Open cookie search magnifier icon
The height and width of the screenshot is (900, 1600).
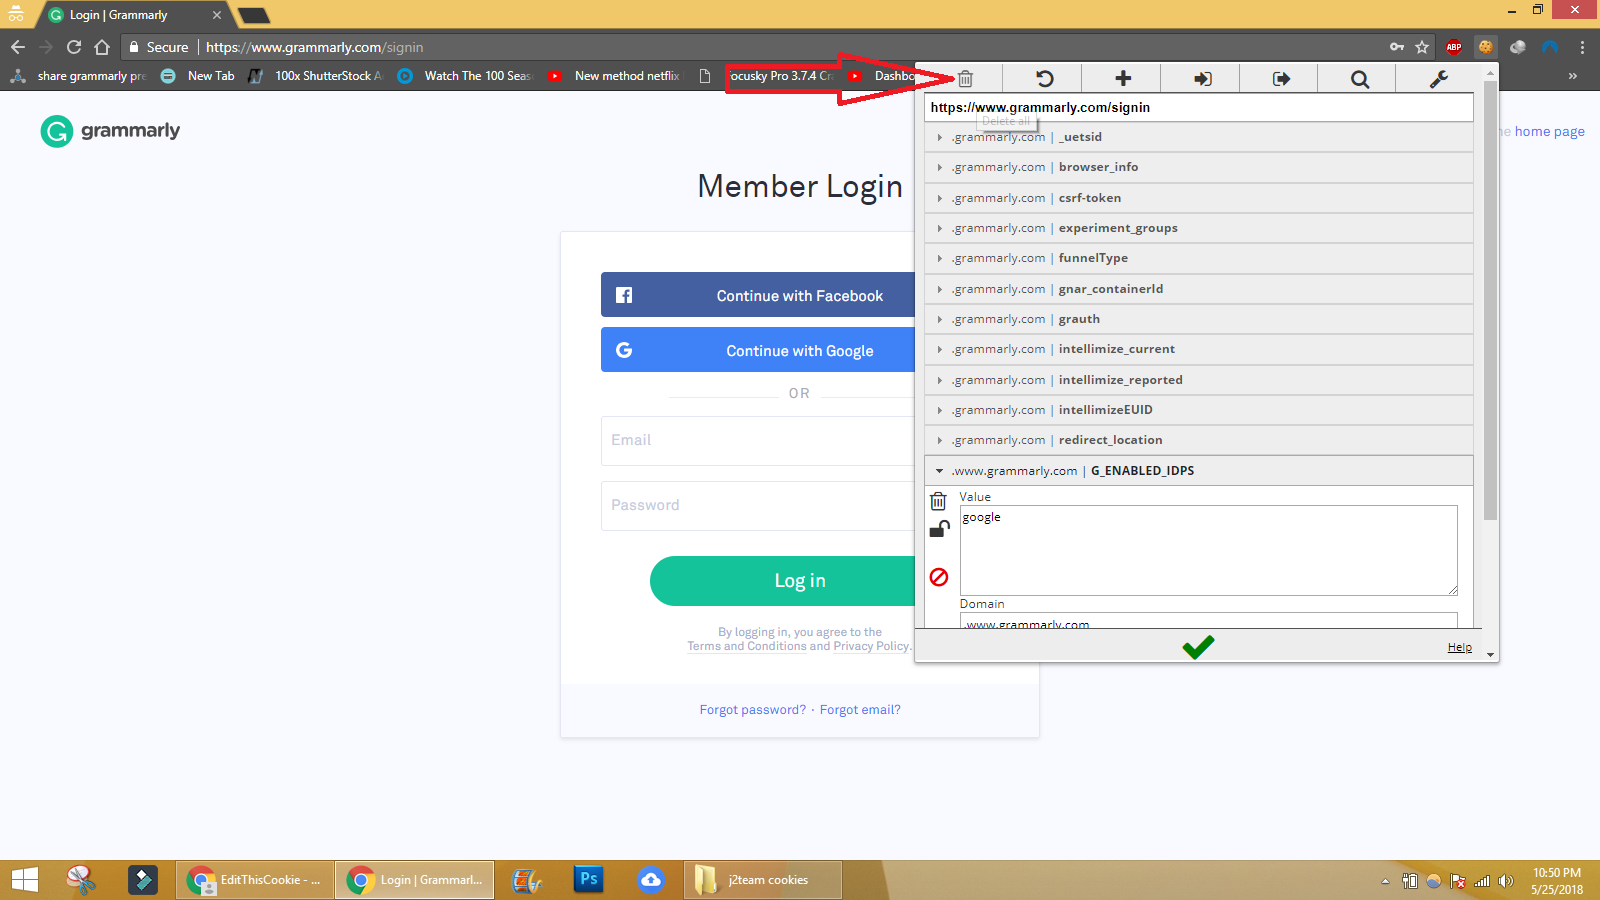tap(1359, 78)
